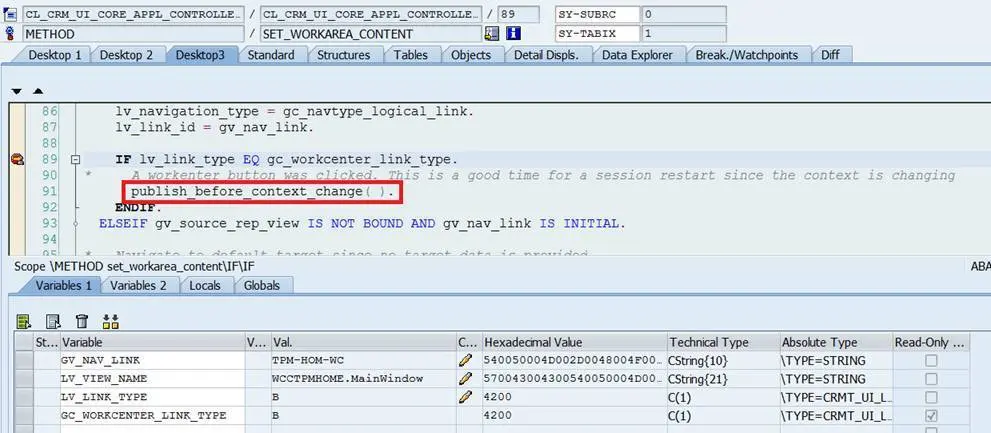The height and width of the screenshot is (433, 991).
Task: Click the yellow boxes insert icon in the variables toolbar
Action: (x=111, y=321)
